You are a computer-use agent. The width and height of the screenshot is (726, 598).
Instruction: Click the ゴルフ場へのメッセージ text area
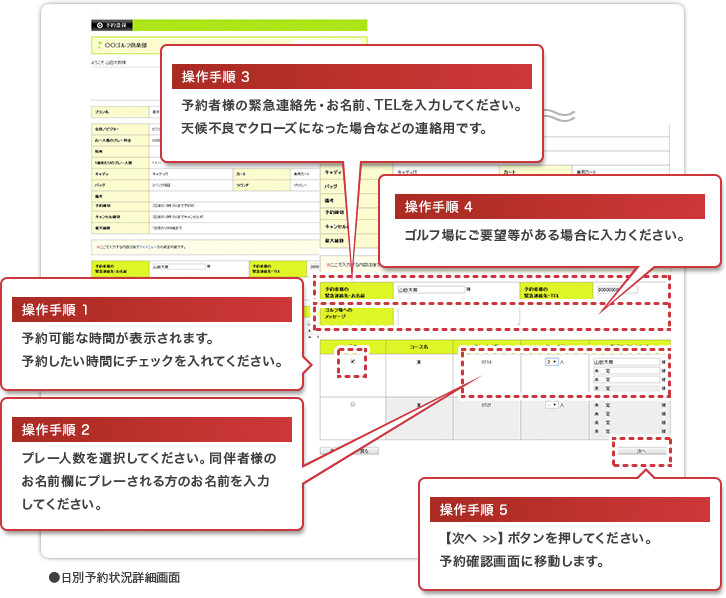[x=458, y=316]
